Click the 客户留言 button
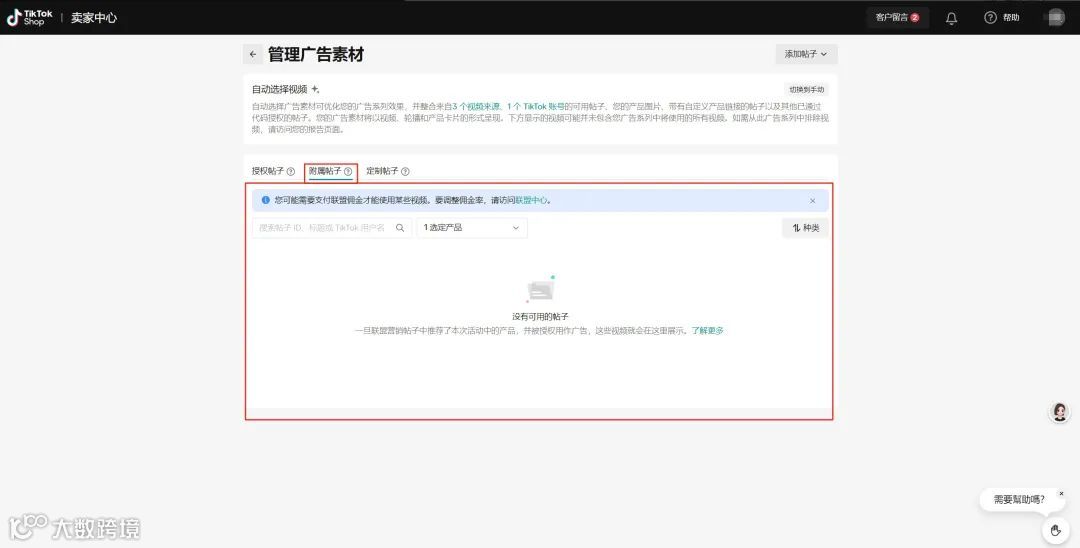 [x=897, y=18]
